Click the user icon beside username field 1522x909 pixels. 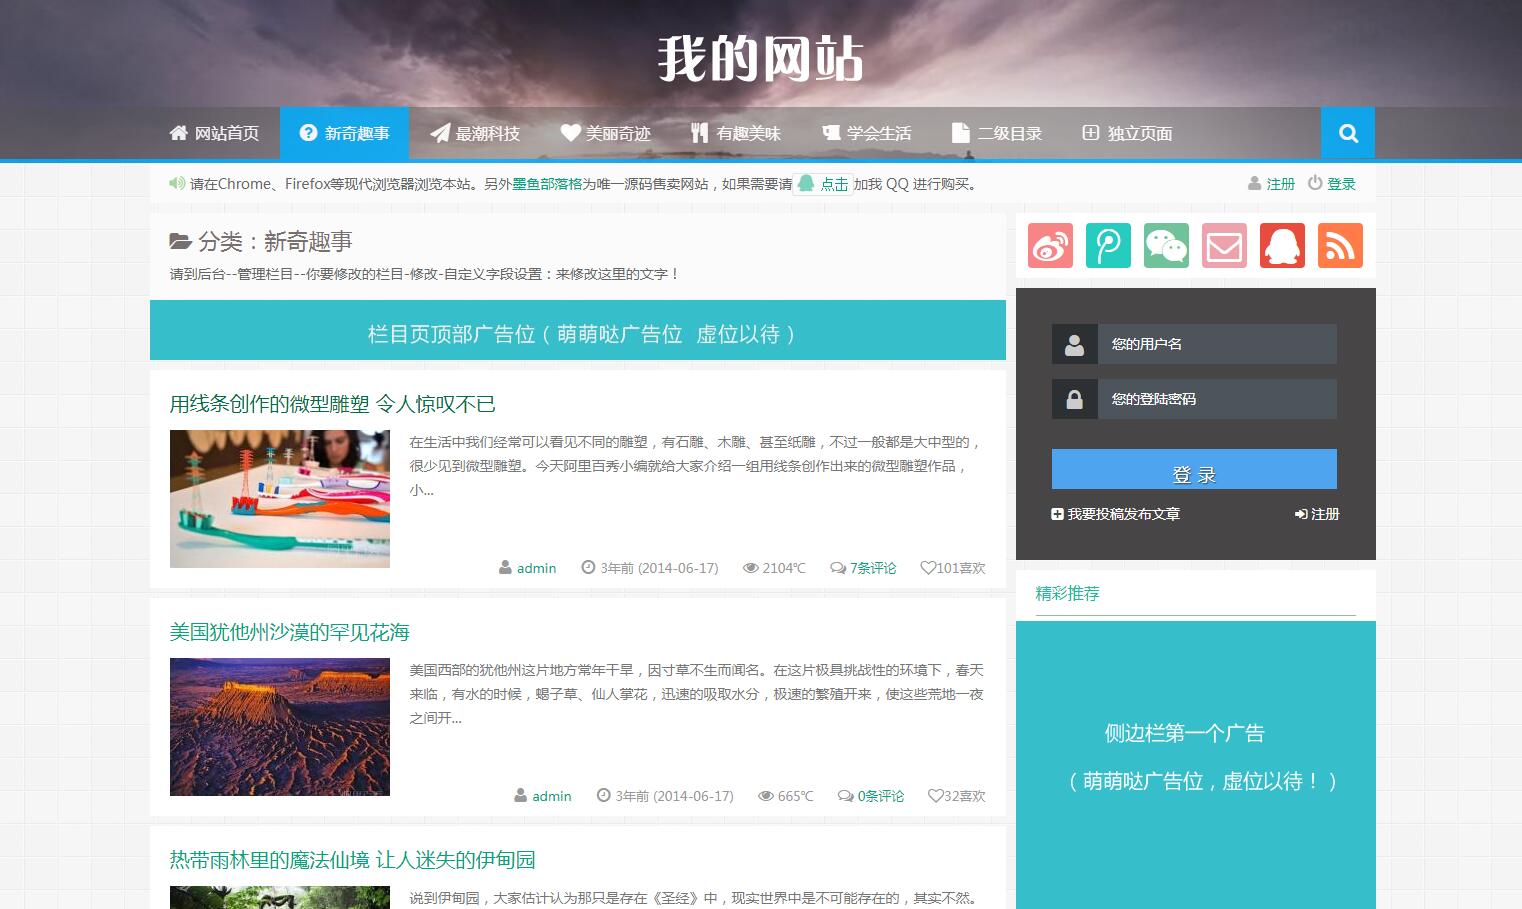click(x=1075, y=344)
